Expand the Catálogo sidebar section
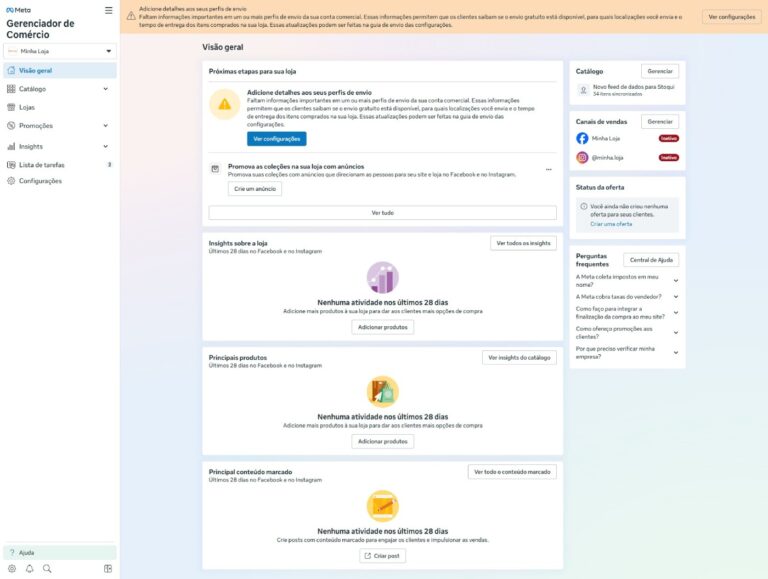The width and height of the screenshot is (768, 579). (105, 89)
